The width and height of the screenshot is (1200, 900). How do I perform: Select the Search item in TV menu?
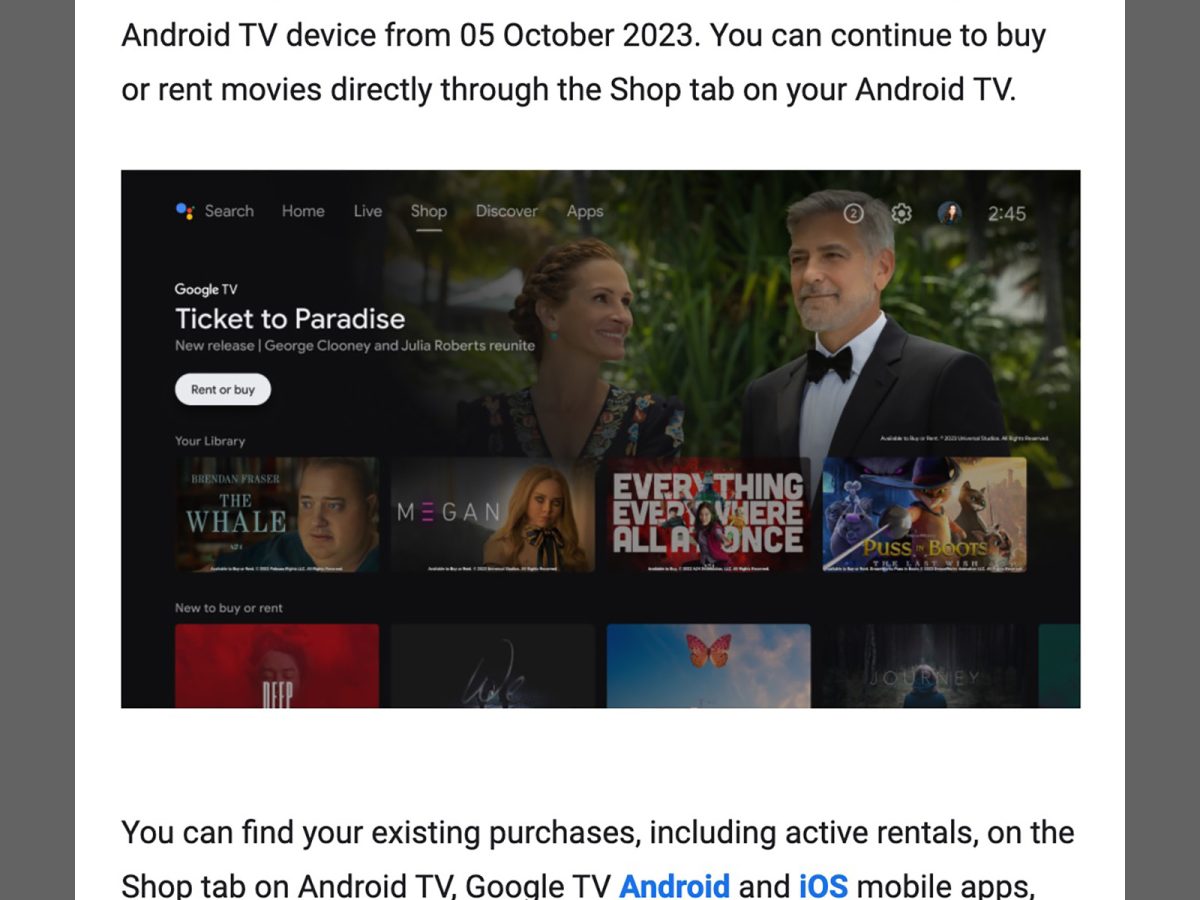pos(229,211)
